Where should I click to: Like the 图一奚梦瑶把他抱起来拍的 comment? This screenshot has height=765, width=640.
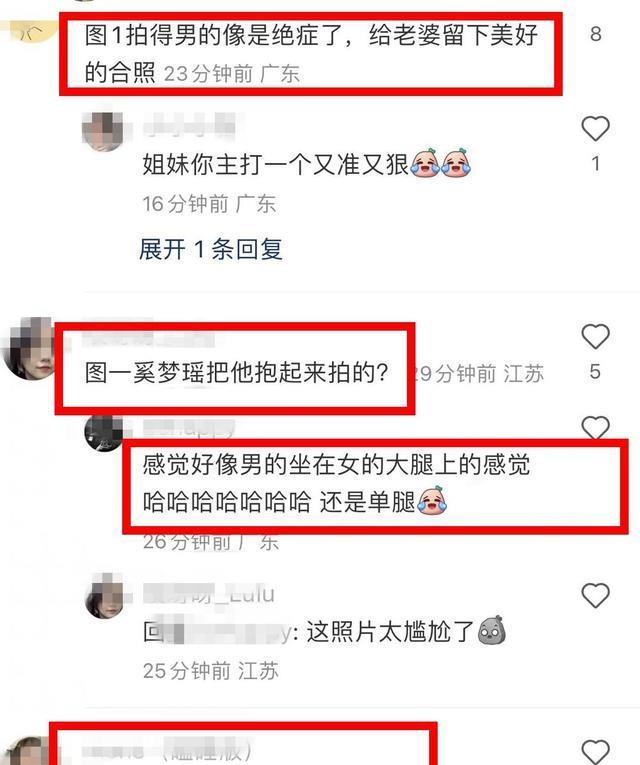pyautogui.click(x=595, y=337)
